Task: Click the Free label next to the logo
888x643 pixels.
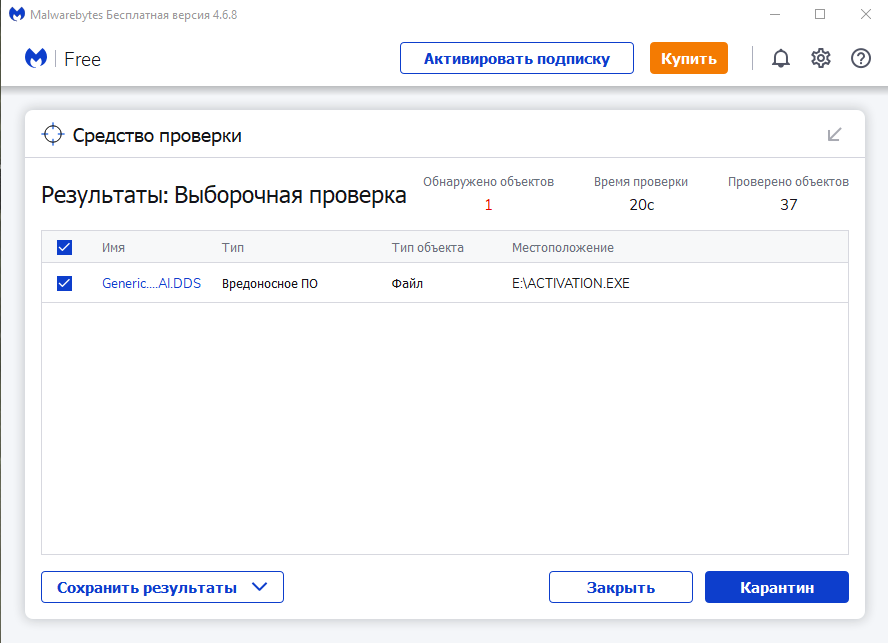Action: [x=82, y=59]
